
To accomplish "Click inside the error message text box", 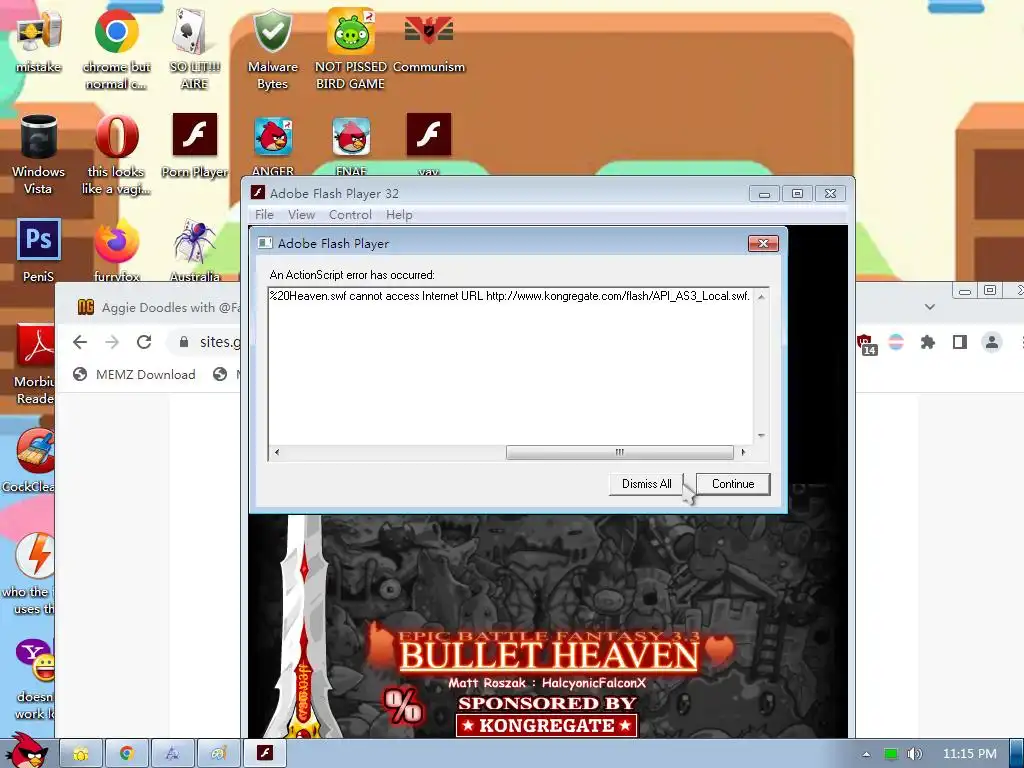I will (x=510, y=366).
